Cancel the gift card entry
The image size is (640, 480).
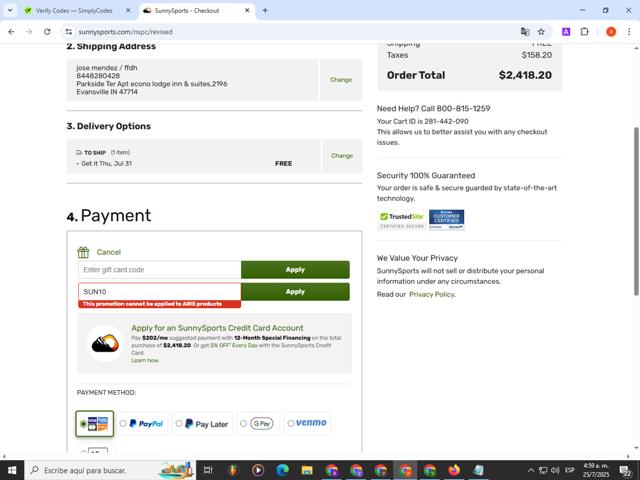109,252
